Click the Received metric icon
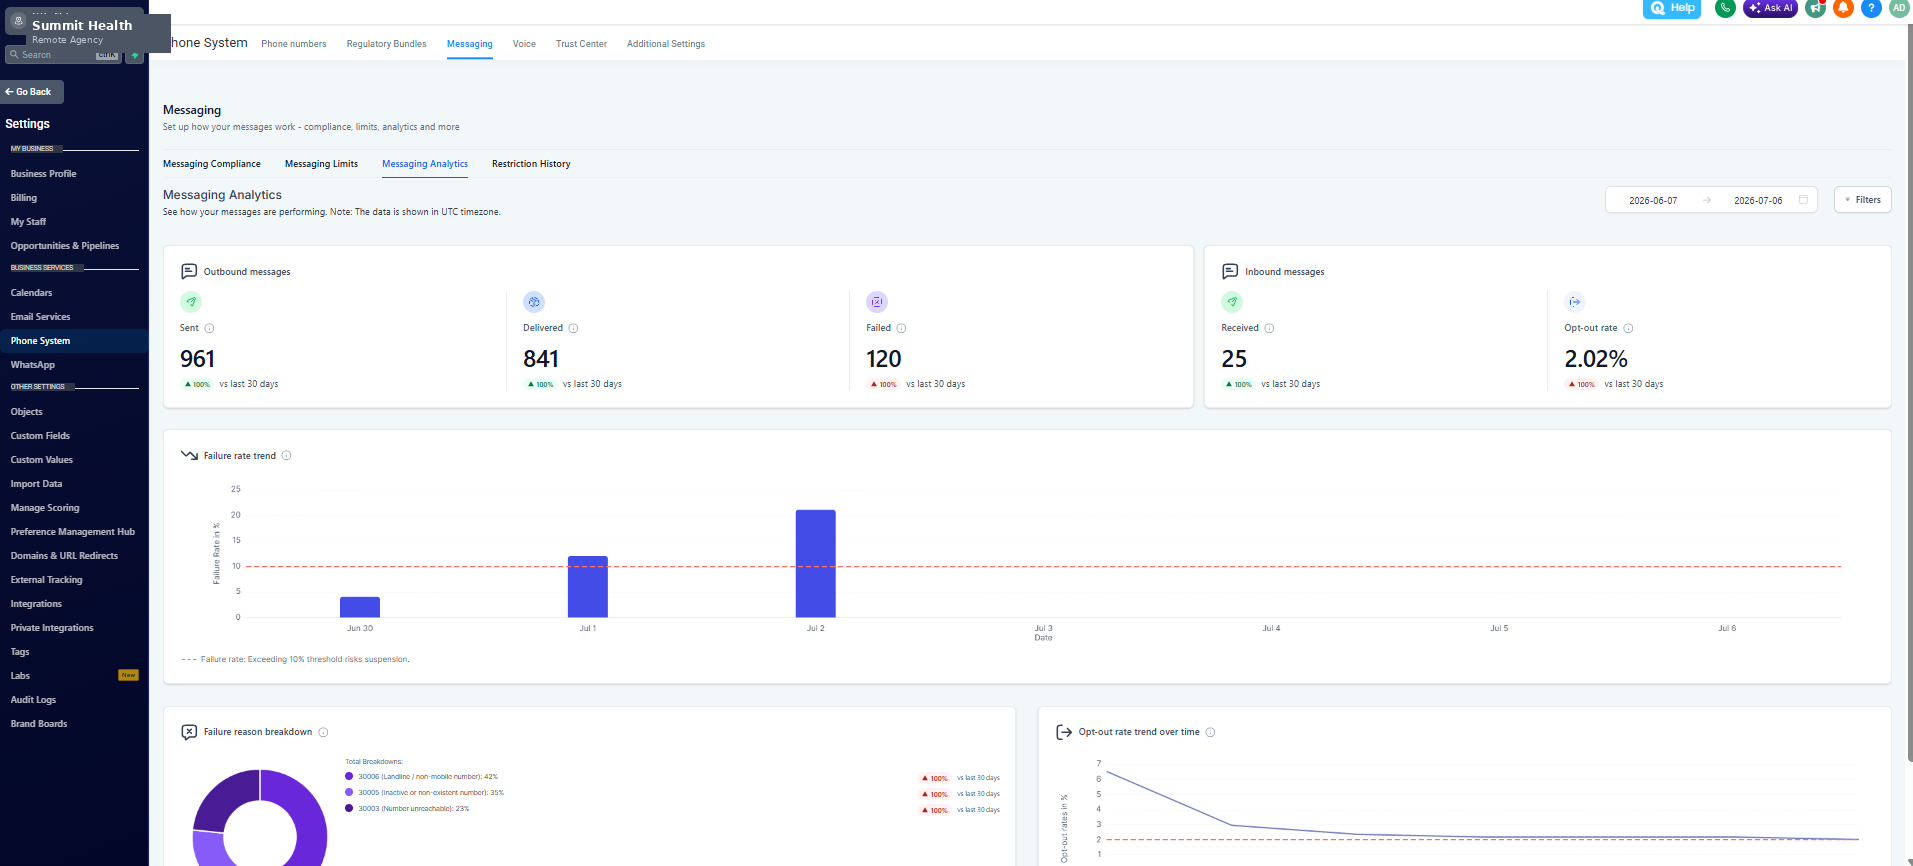The image size is (1913, 866). click(1232, 302)
